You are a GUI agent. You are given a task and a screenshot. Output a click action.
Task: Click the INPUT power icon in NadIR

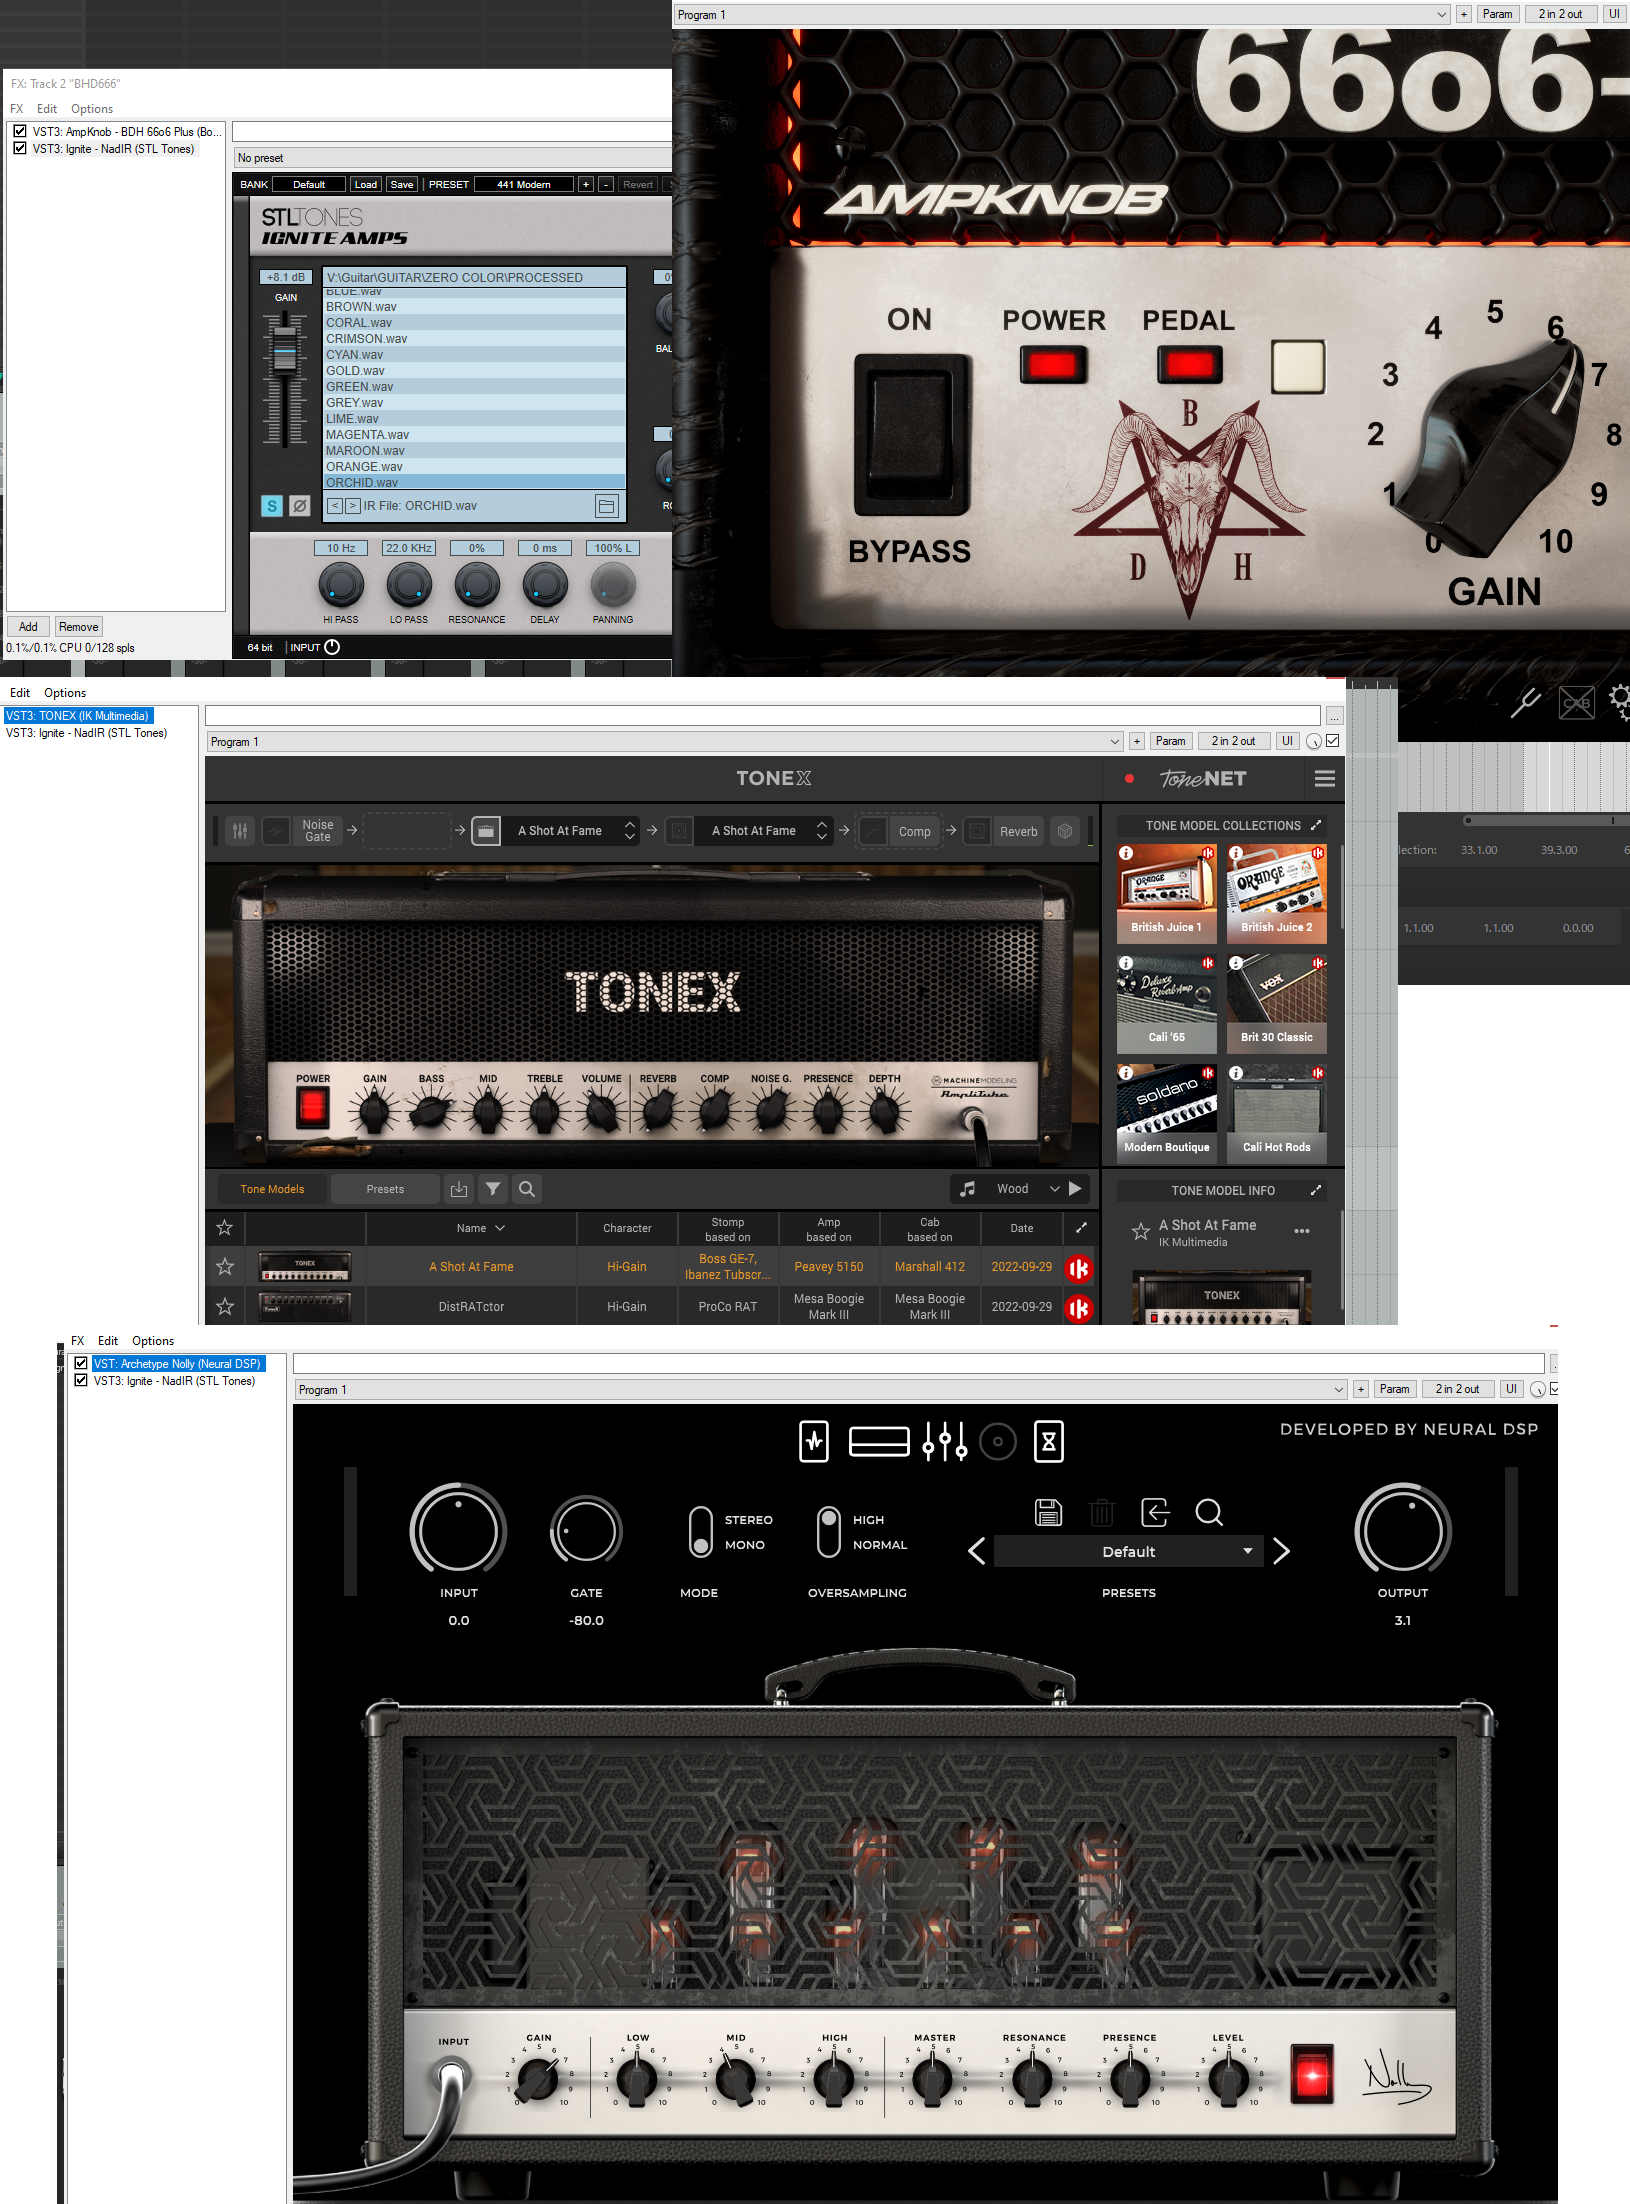(333, 647)
